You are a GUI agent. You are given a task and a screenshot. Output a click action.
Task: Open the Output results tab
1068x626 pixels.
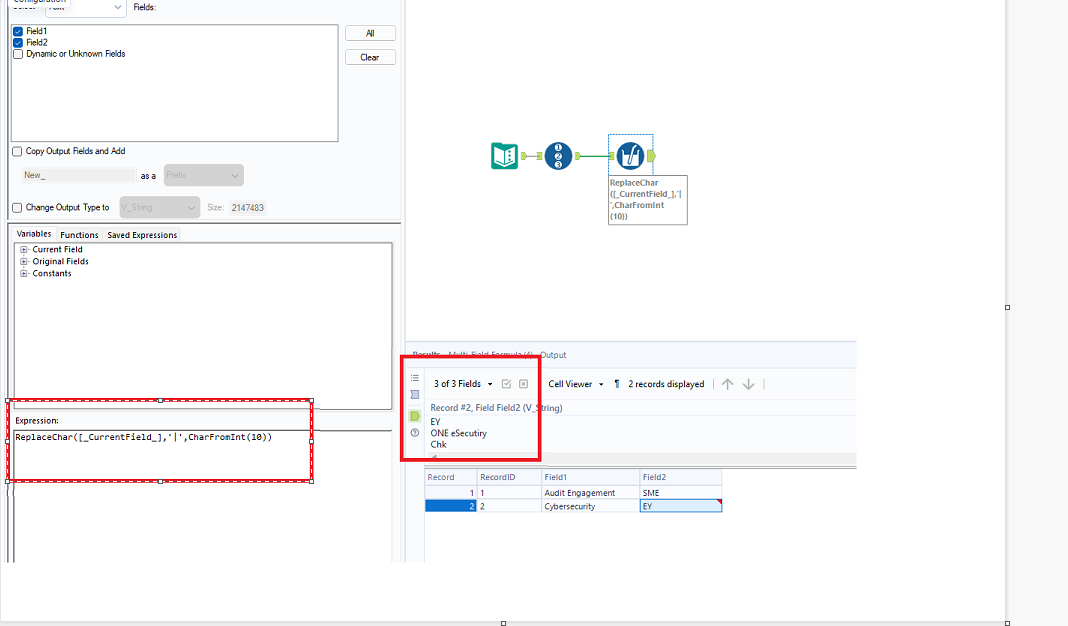point(552,354)
